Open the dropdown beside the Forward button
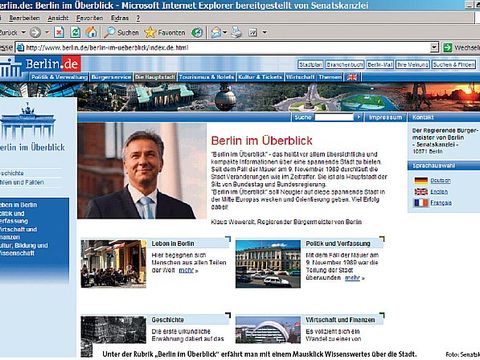This screenshot has height=360, width=480. (x=47, y=32)
